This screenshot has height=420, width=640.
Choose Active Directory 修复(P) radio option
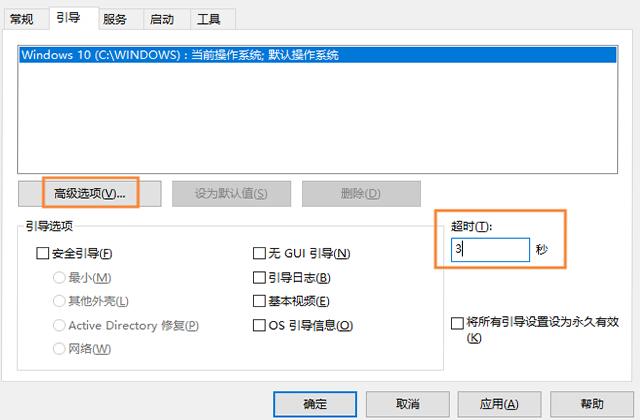[59, 325]
